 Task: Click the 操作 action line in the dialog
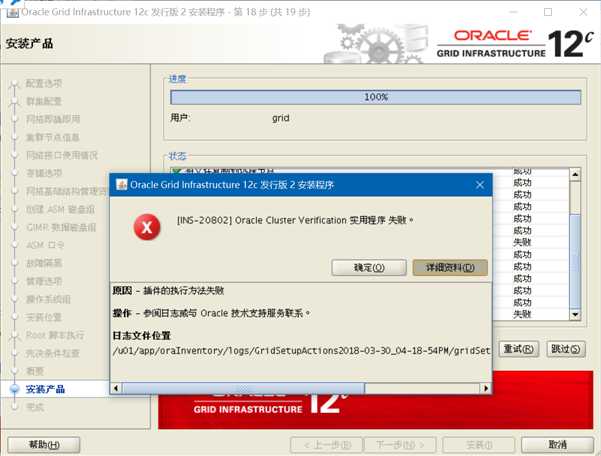(211, 313)
